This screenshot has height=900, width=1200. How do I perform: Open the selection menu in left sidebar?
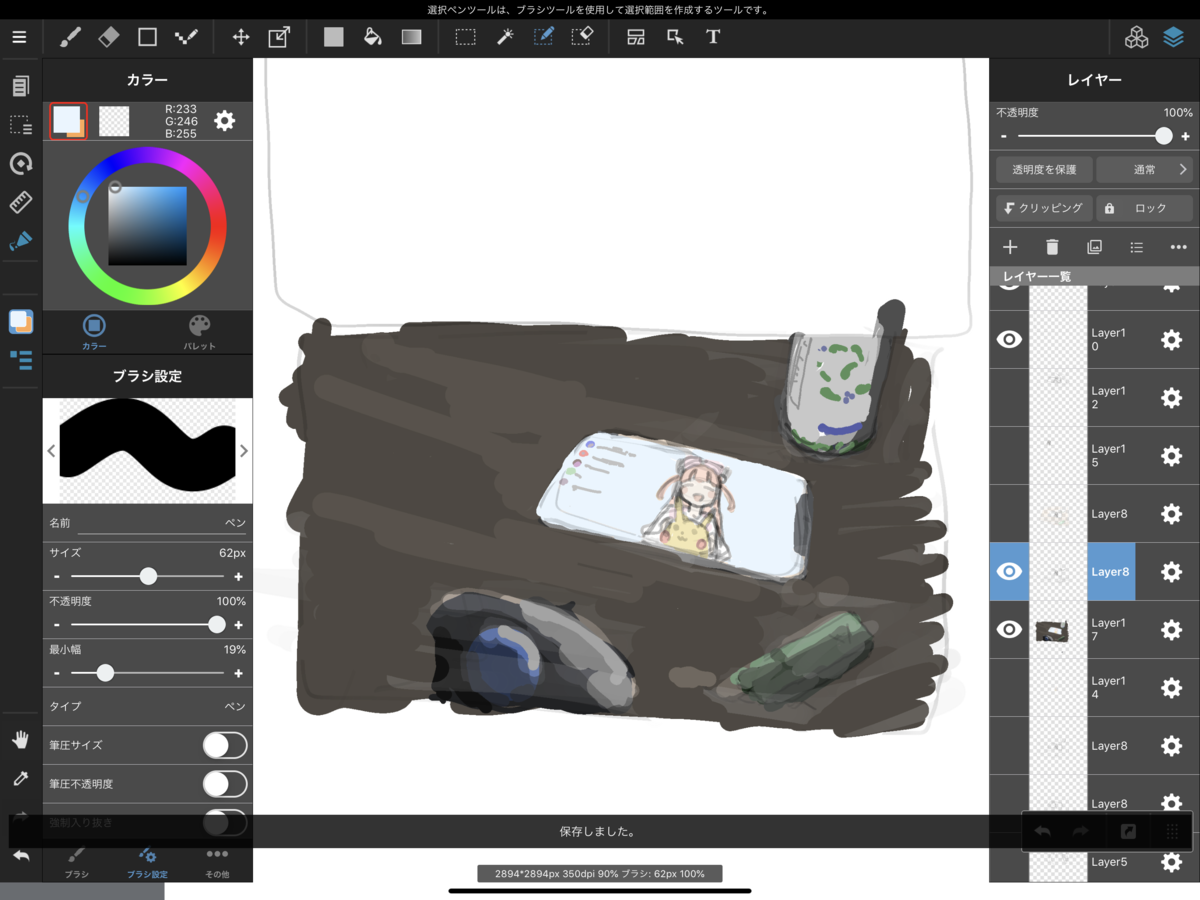[x=21, y=125]
